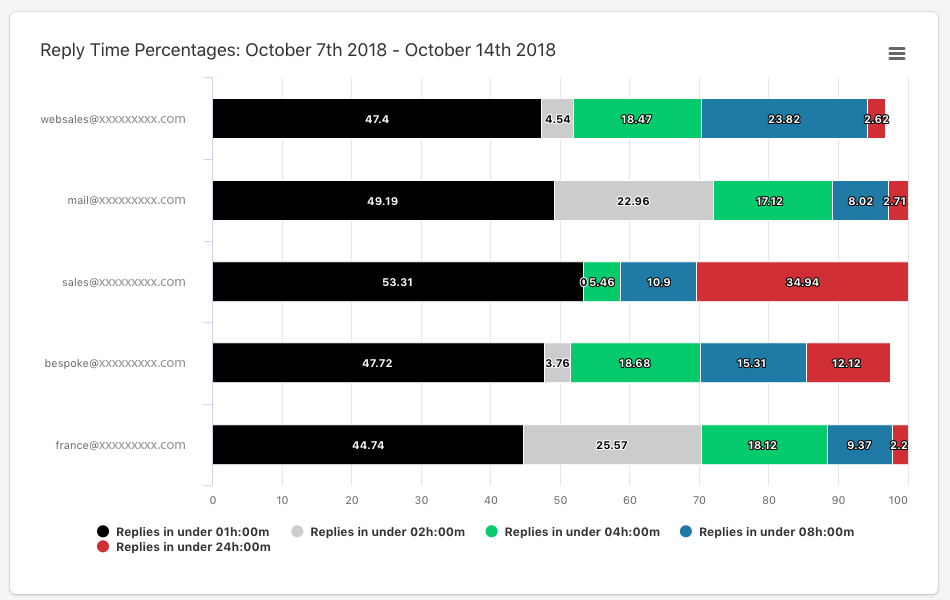Click the websales black bar segment 47.4
950x600 pixels.
[376, 119]
